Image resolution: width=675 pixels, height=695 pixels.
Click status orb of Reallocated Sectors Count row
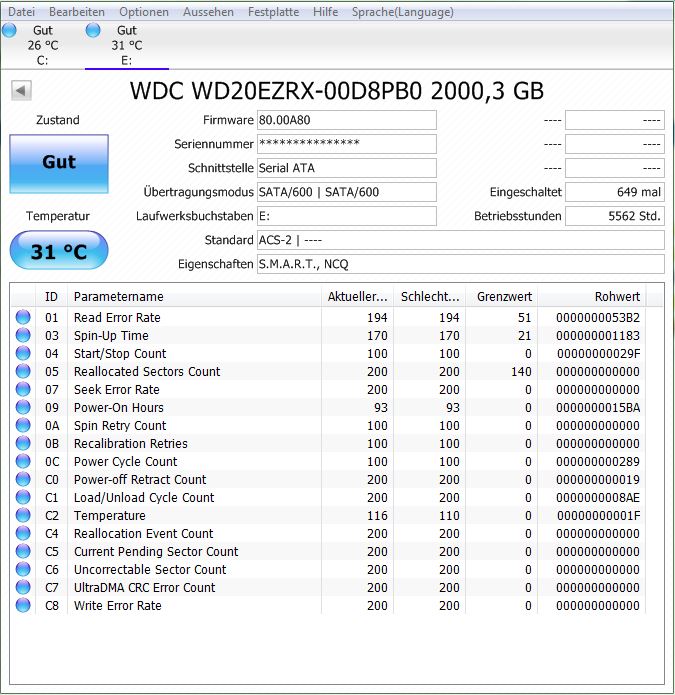23,371
